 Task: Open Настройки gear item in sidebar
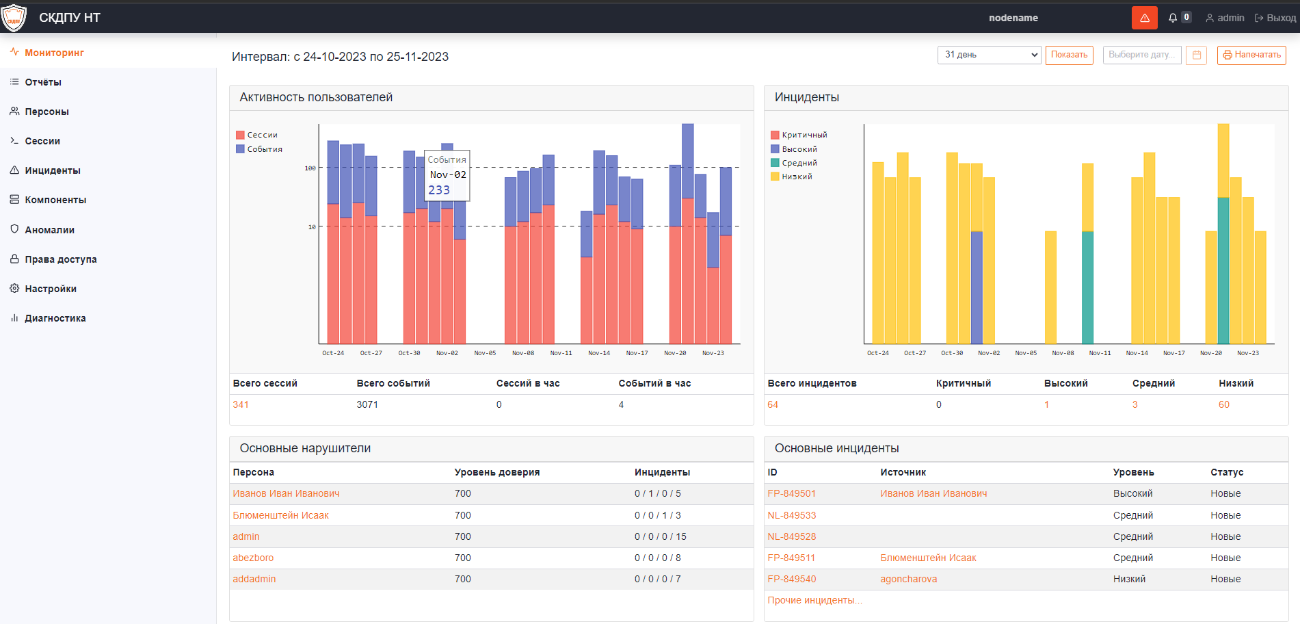pyautogui.click(x=50, y=288)
